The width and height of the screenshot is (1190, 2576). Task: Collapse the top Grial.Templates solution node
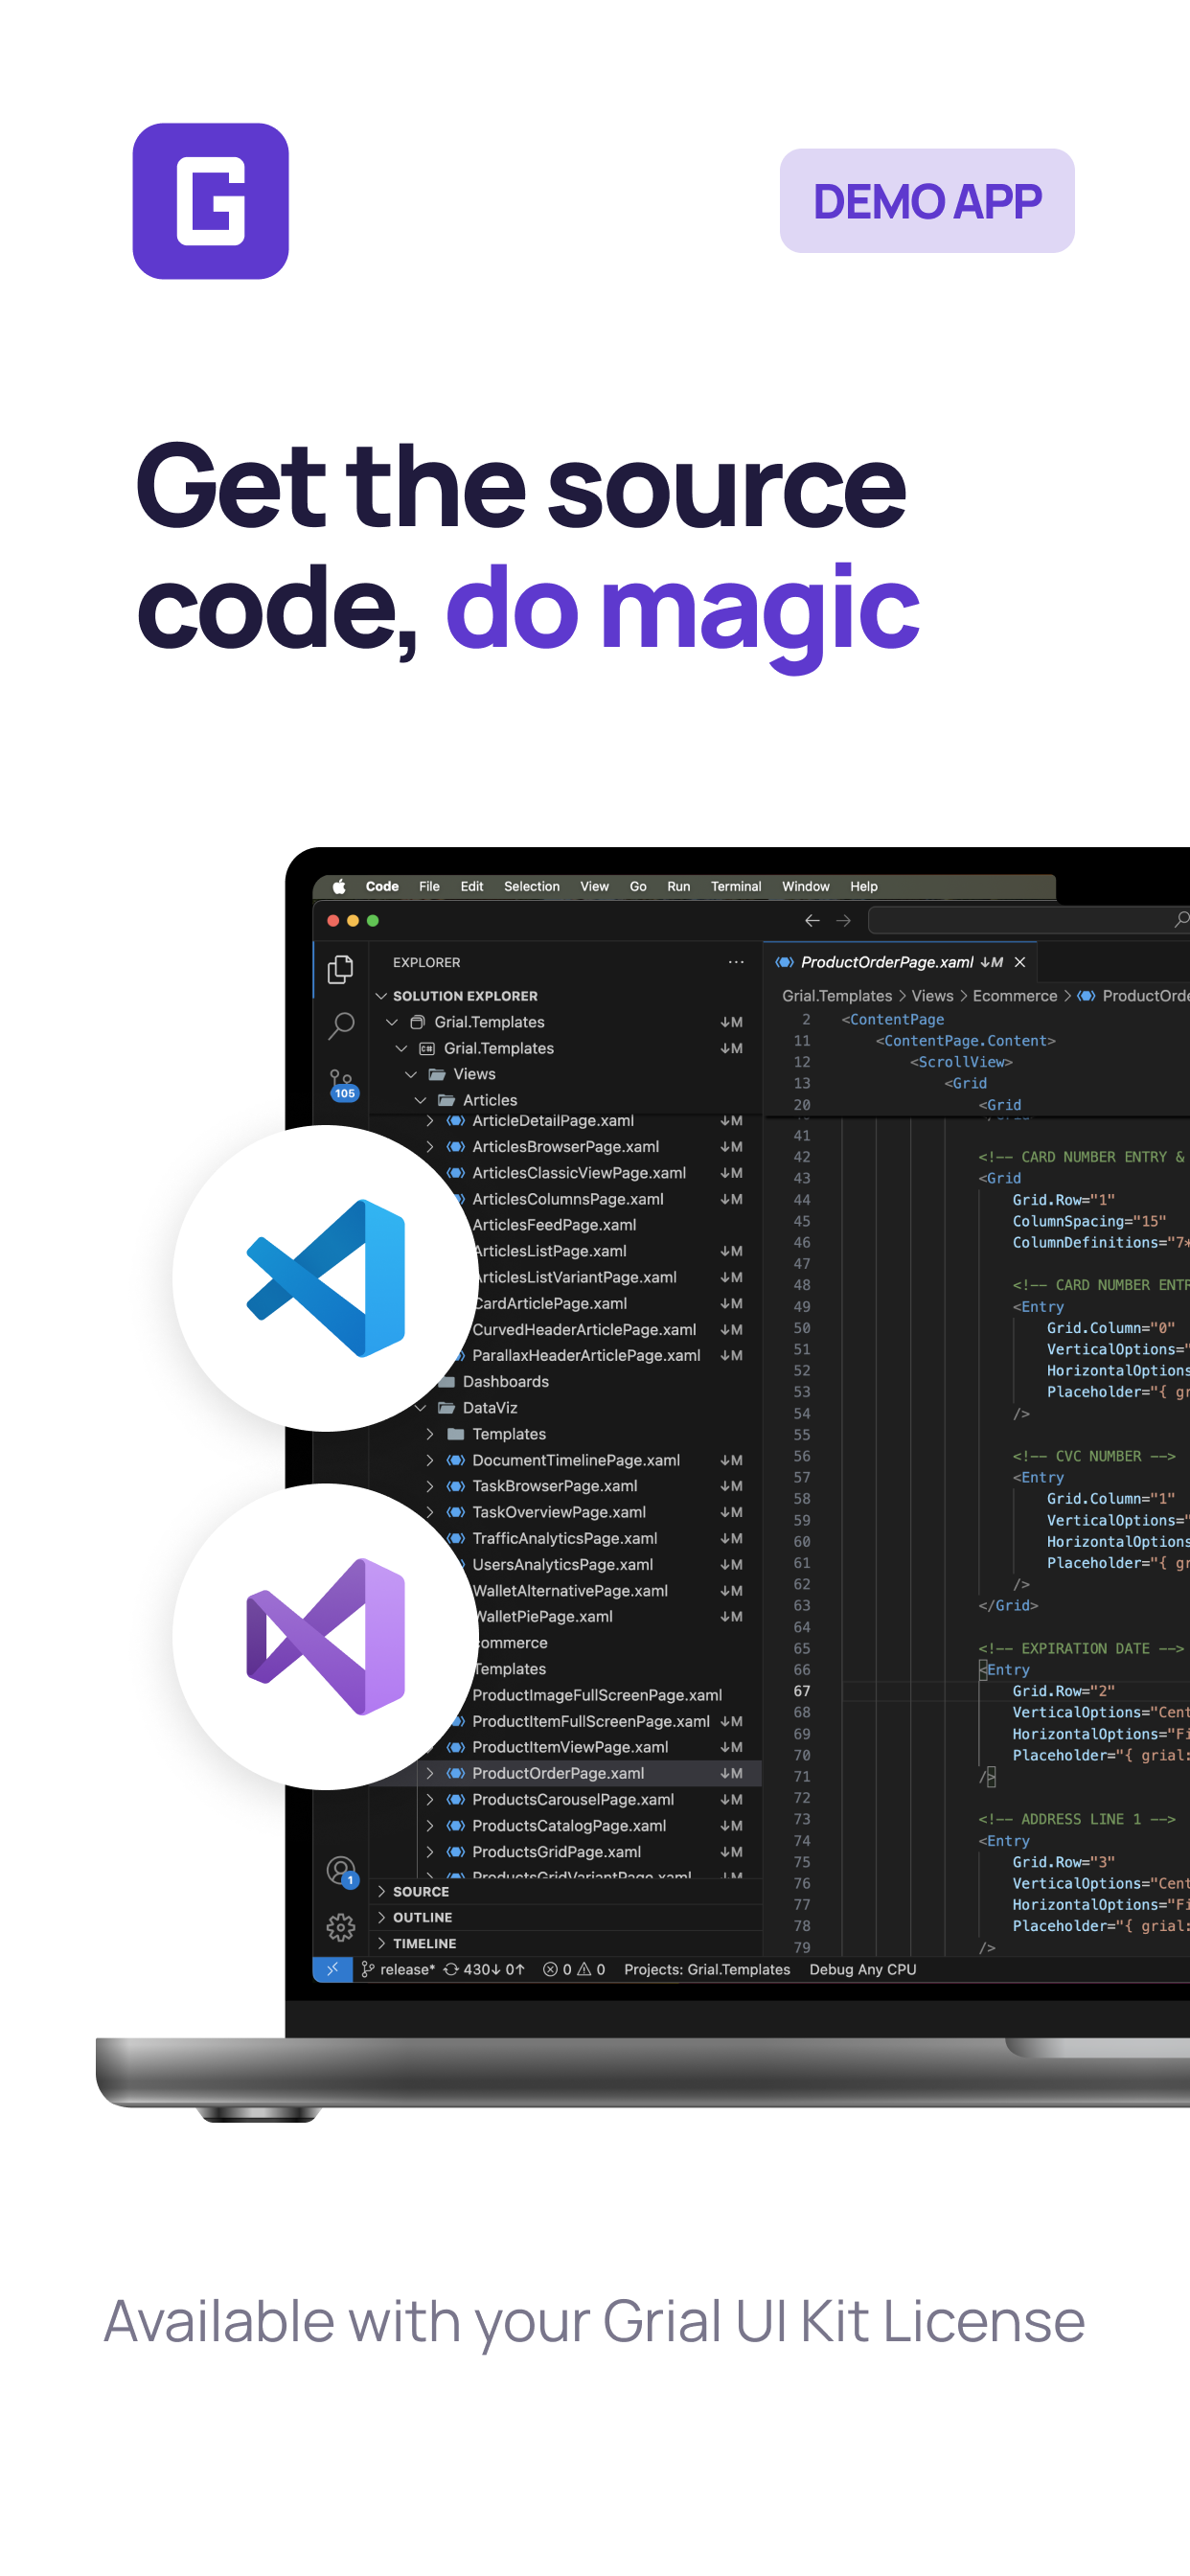(x=392, y=1022)
